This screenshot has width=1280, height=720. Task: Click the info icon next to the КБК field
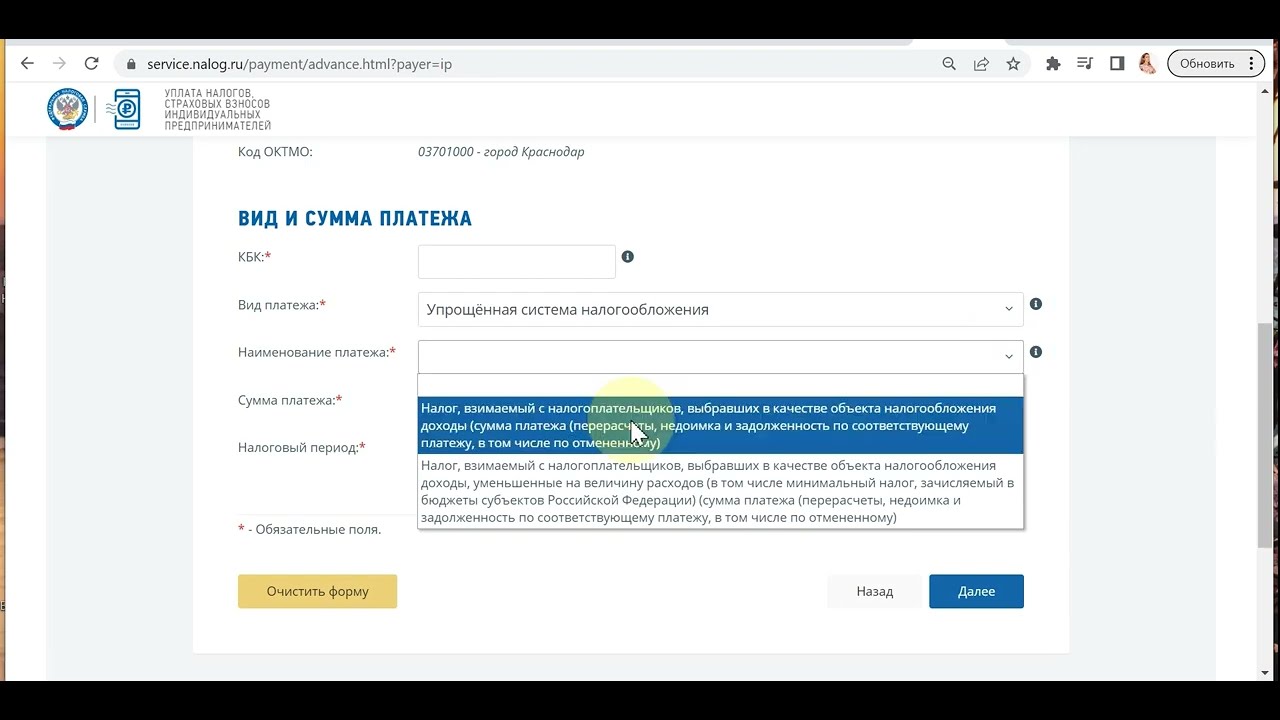pyautogui.click(x=628, y=257)
